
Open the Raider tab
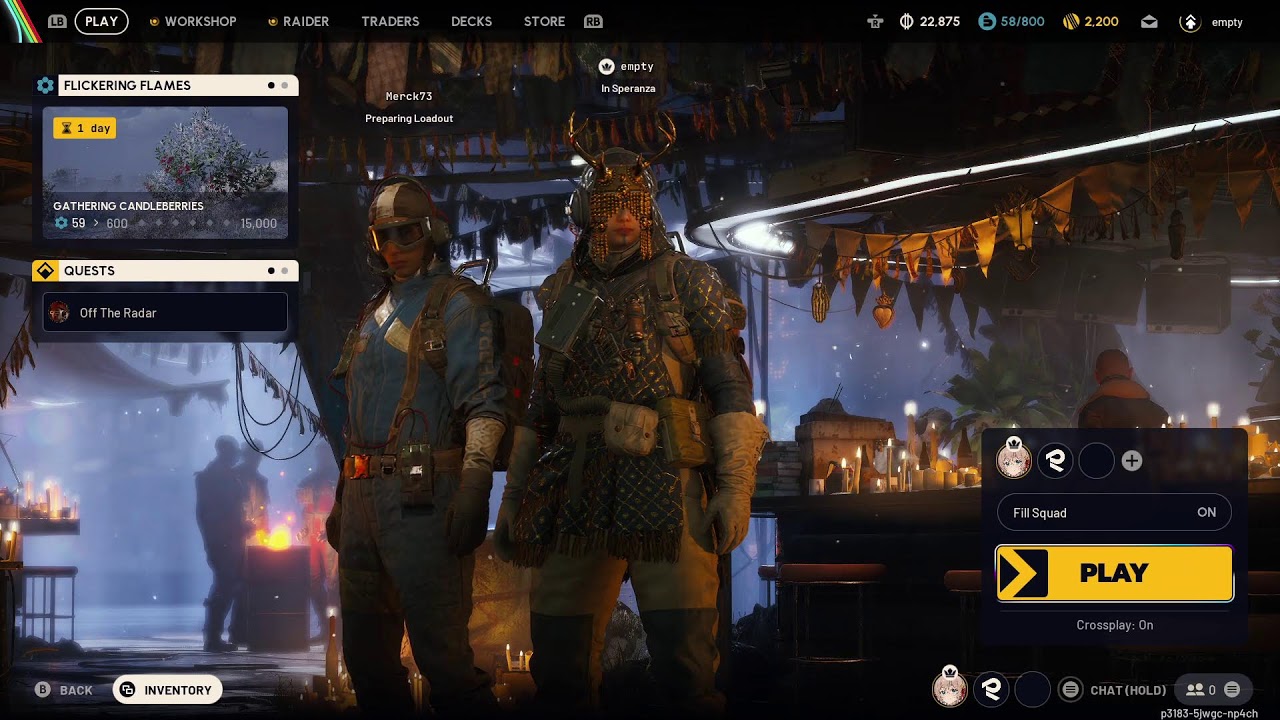click(306, 21)
